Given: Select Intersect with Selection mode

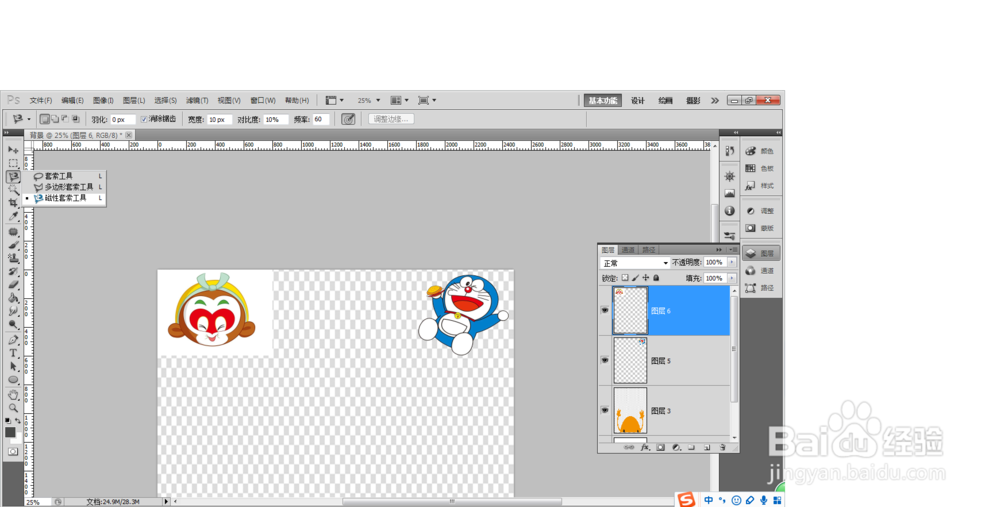Looking at the screenshot, I should point(76,119).
